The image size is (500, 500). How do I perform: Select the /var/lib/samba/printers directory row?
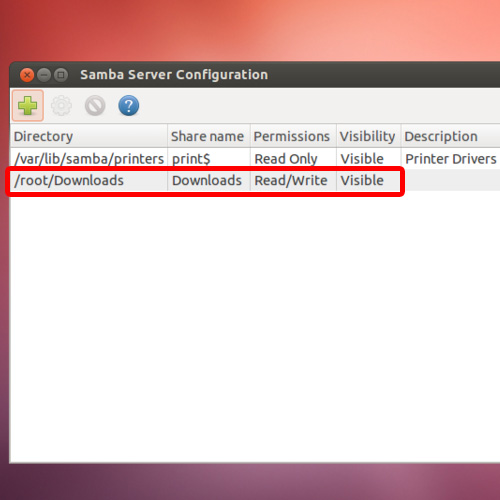click(x=255, y=159)
